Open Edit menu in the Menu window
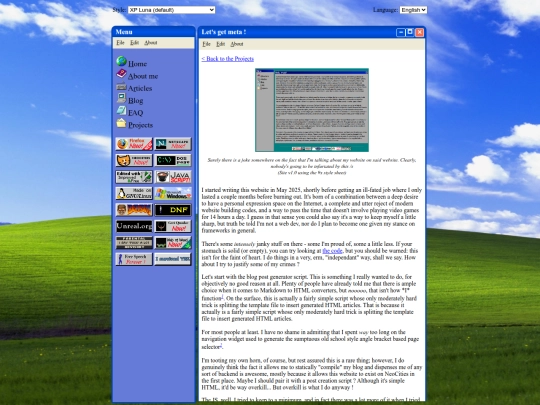Image resolution: width=540 pixels, height=405 pixels. point(134,43)
